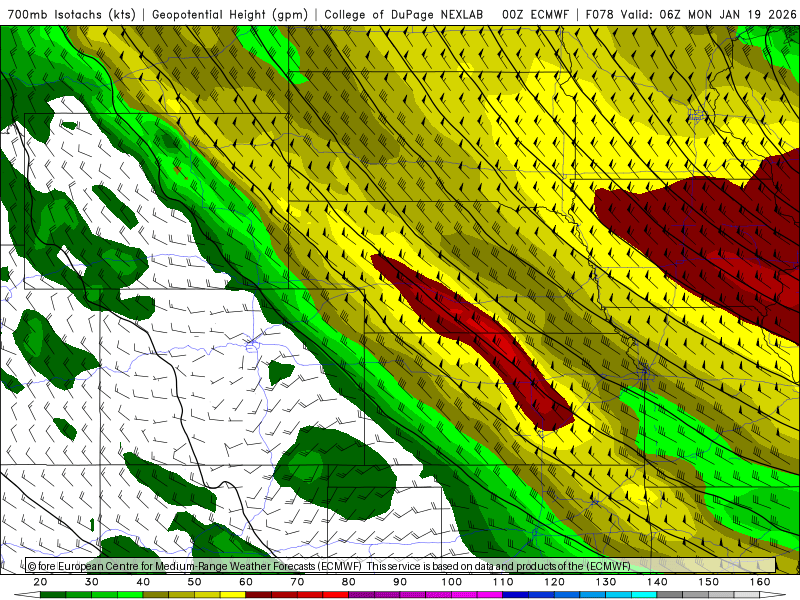Click the legend value "100"
This screenshot has height=600, width=800.
pos(452,582)
